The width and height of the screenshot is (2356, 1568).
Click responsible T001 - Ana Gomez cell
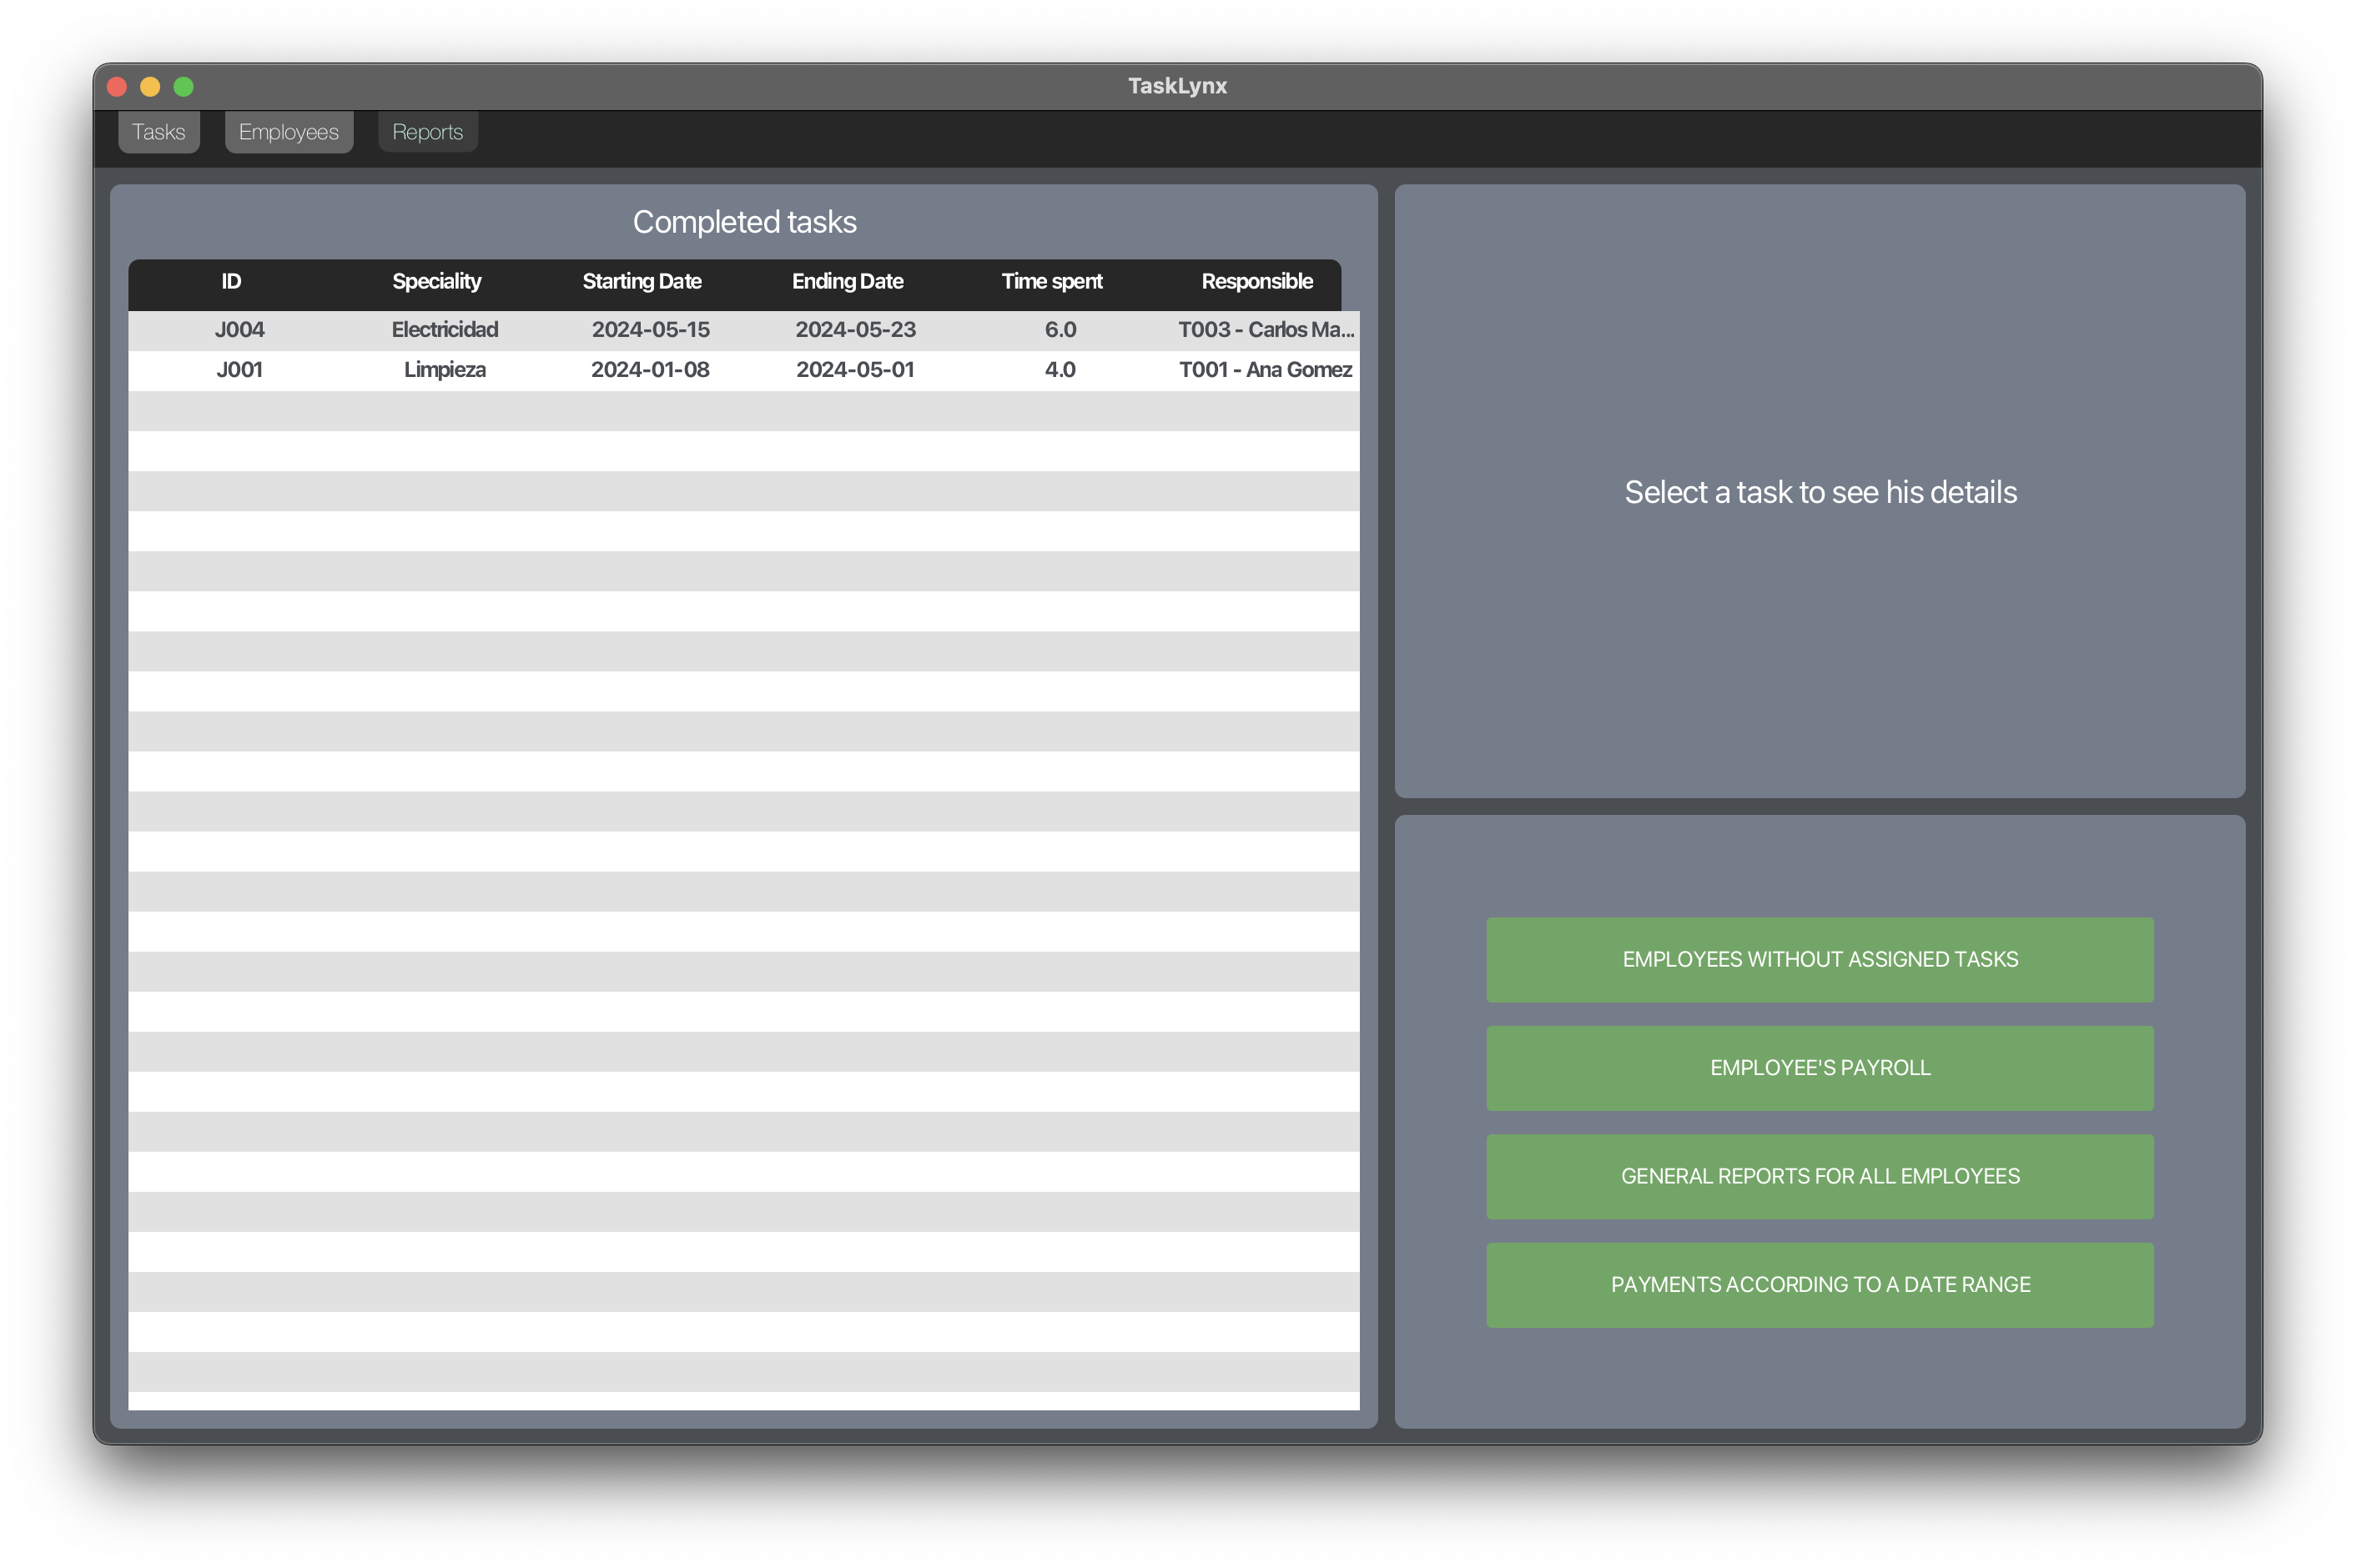1266,370
